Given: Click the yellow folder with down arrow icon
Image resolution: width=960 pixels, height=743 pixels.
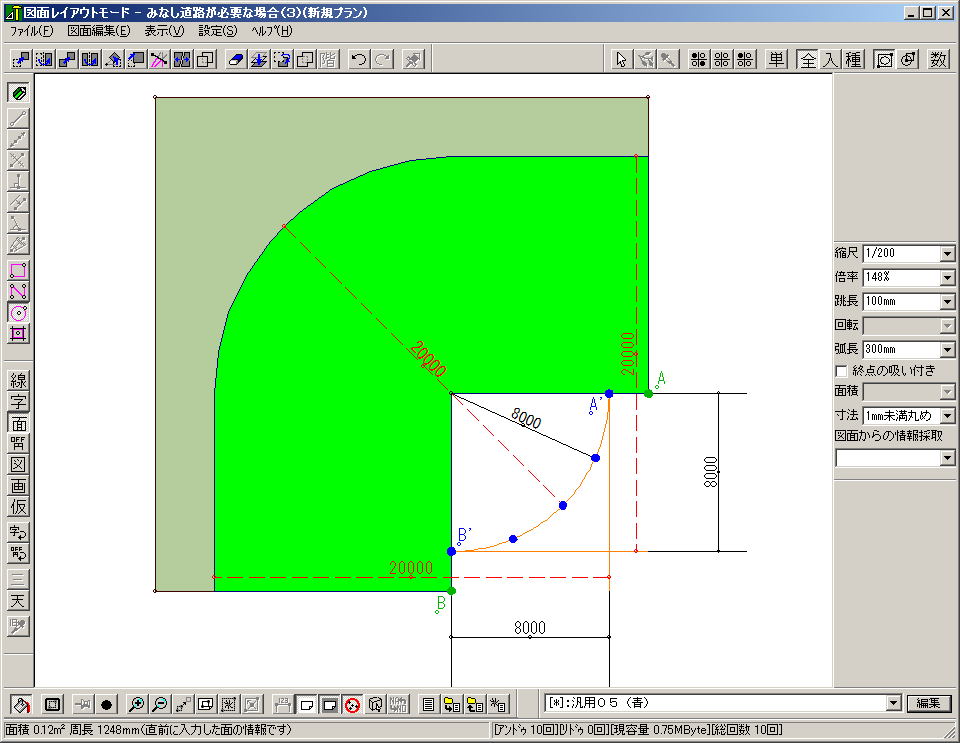Looking at the screenshot, I should click(452, 705).
